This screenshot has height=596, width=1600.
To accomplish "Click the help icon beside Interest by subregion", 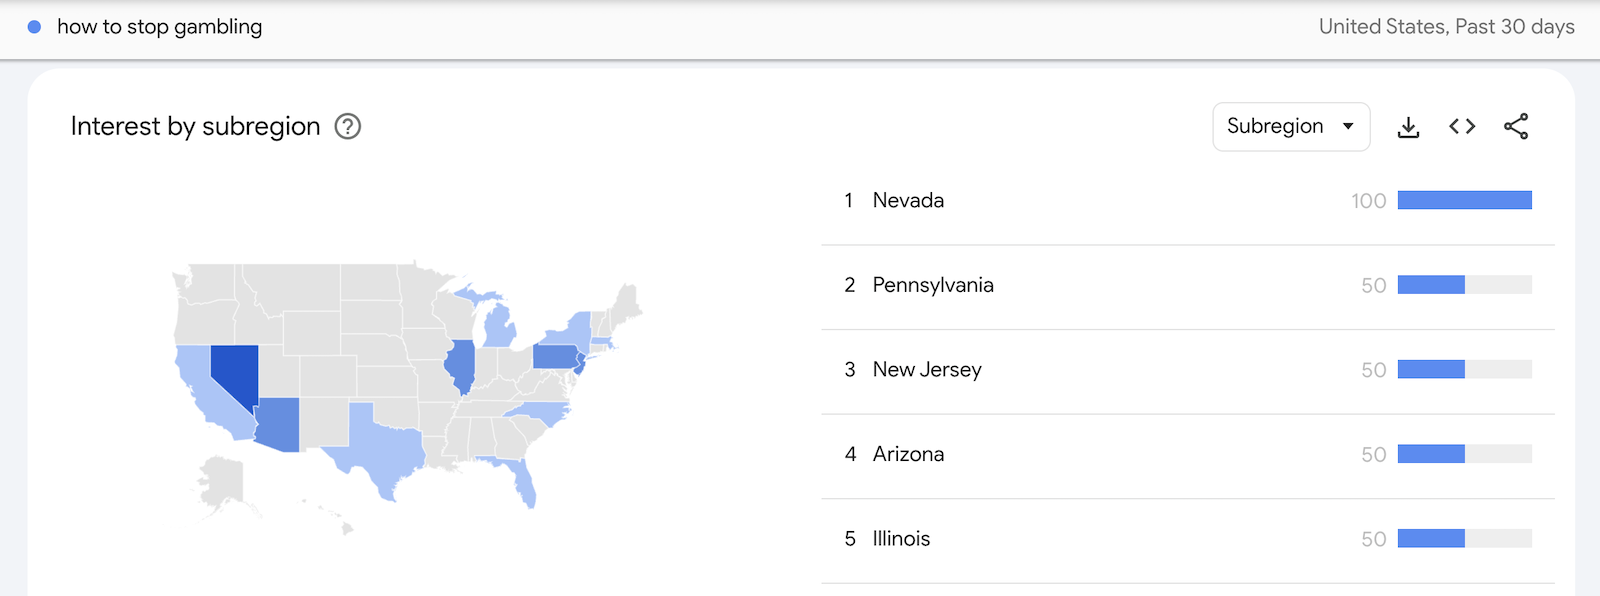I will pyautogui.click(x=347, y=127).
